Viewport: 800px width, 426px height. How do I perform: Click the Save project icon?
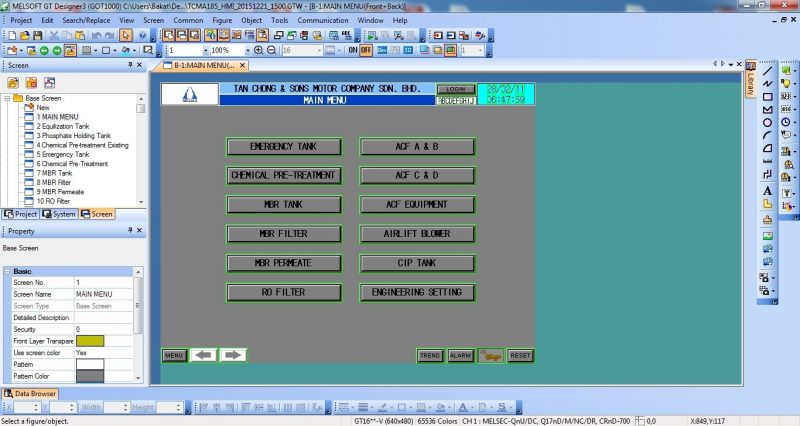[37, 35]
